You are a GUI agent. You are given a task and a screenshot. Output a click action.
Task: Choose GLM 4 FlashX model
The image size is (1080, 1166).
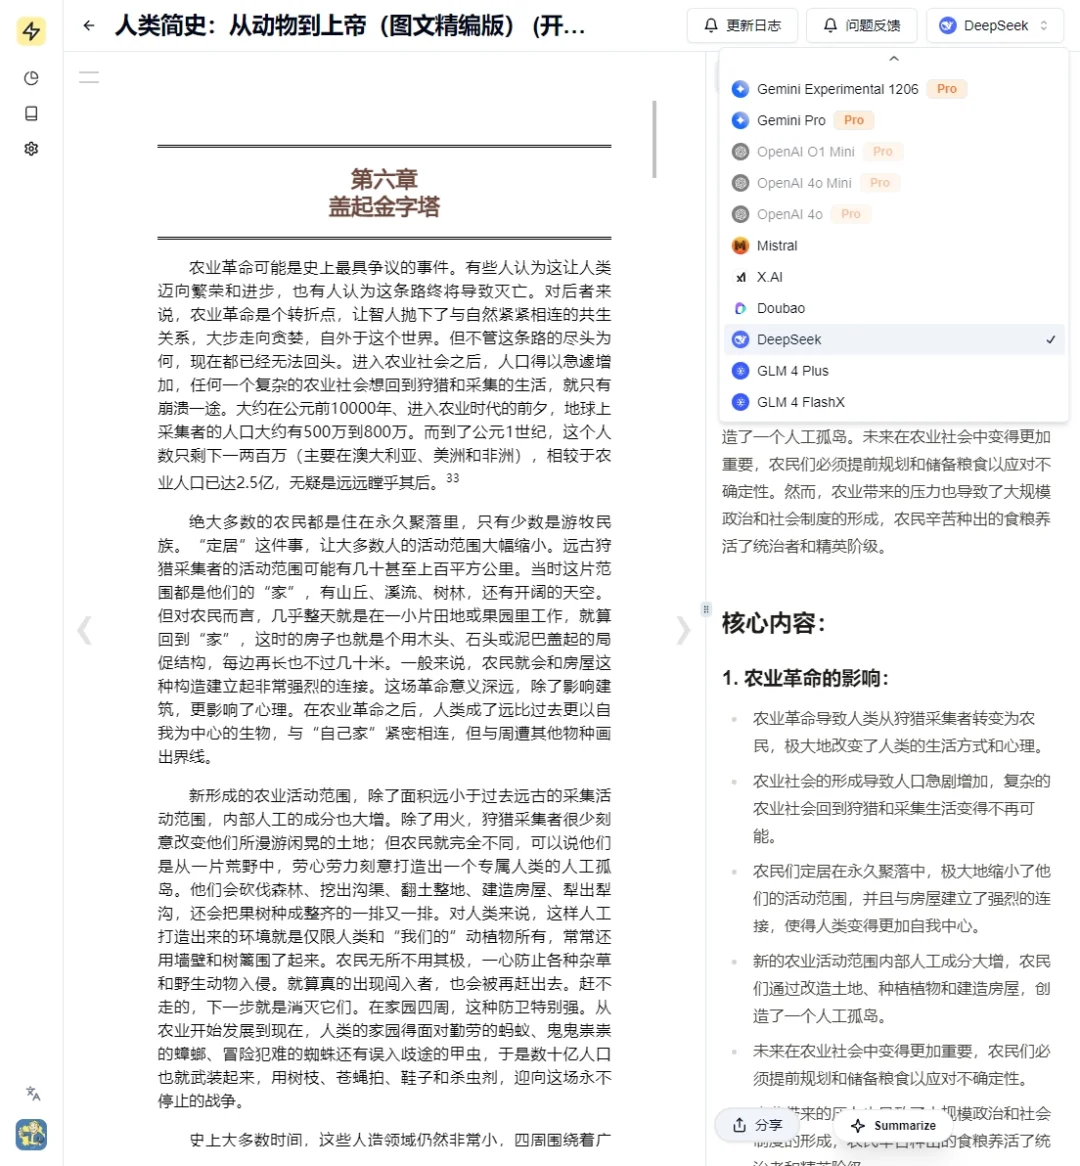(894, 402)
